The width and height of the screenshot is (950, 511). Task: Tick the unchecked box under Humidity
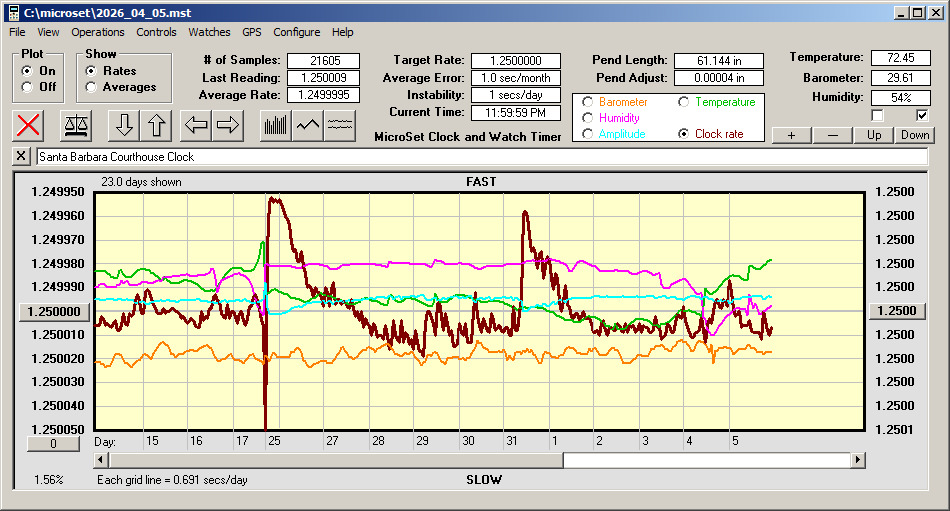pos(878,116)
